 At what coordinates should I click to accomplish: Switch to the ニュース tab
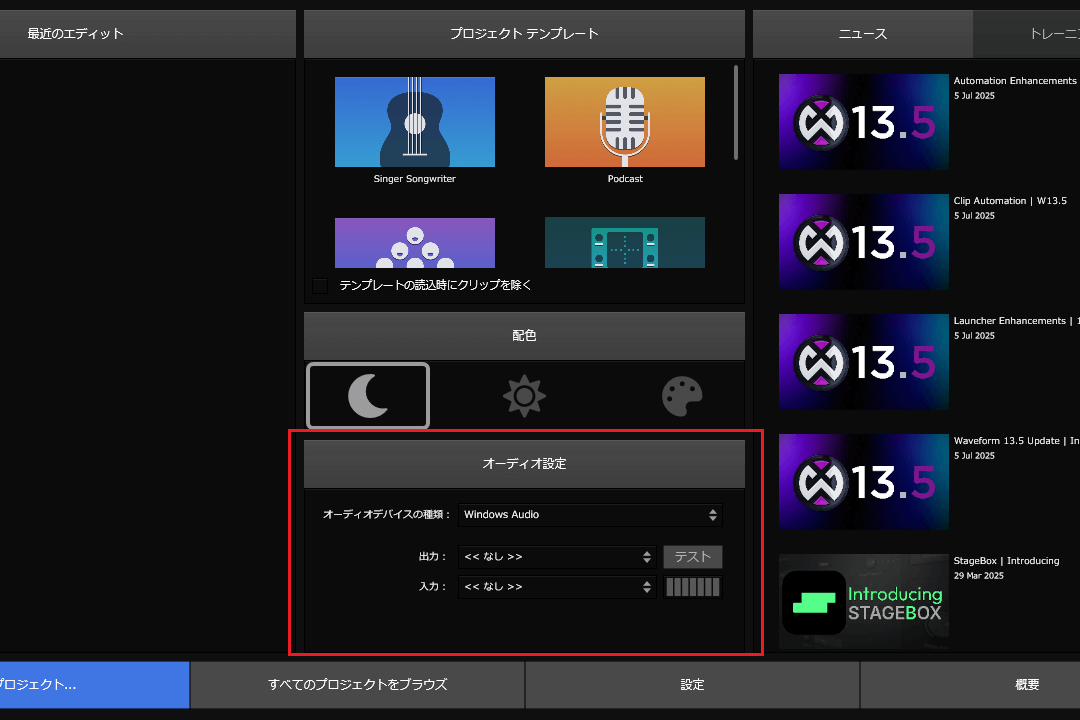[x=862, y=34]
